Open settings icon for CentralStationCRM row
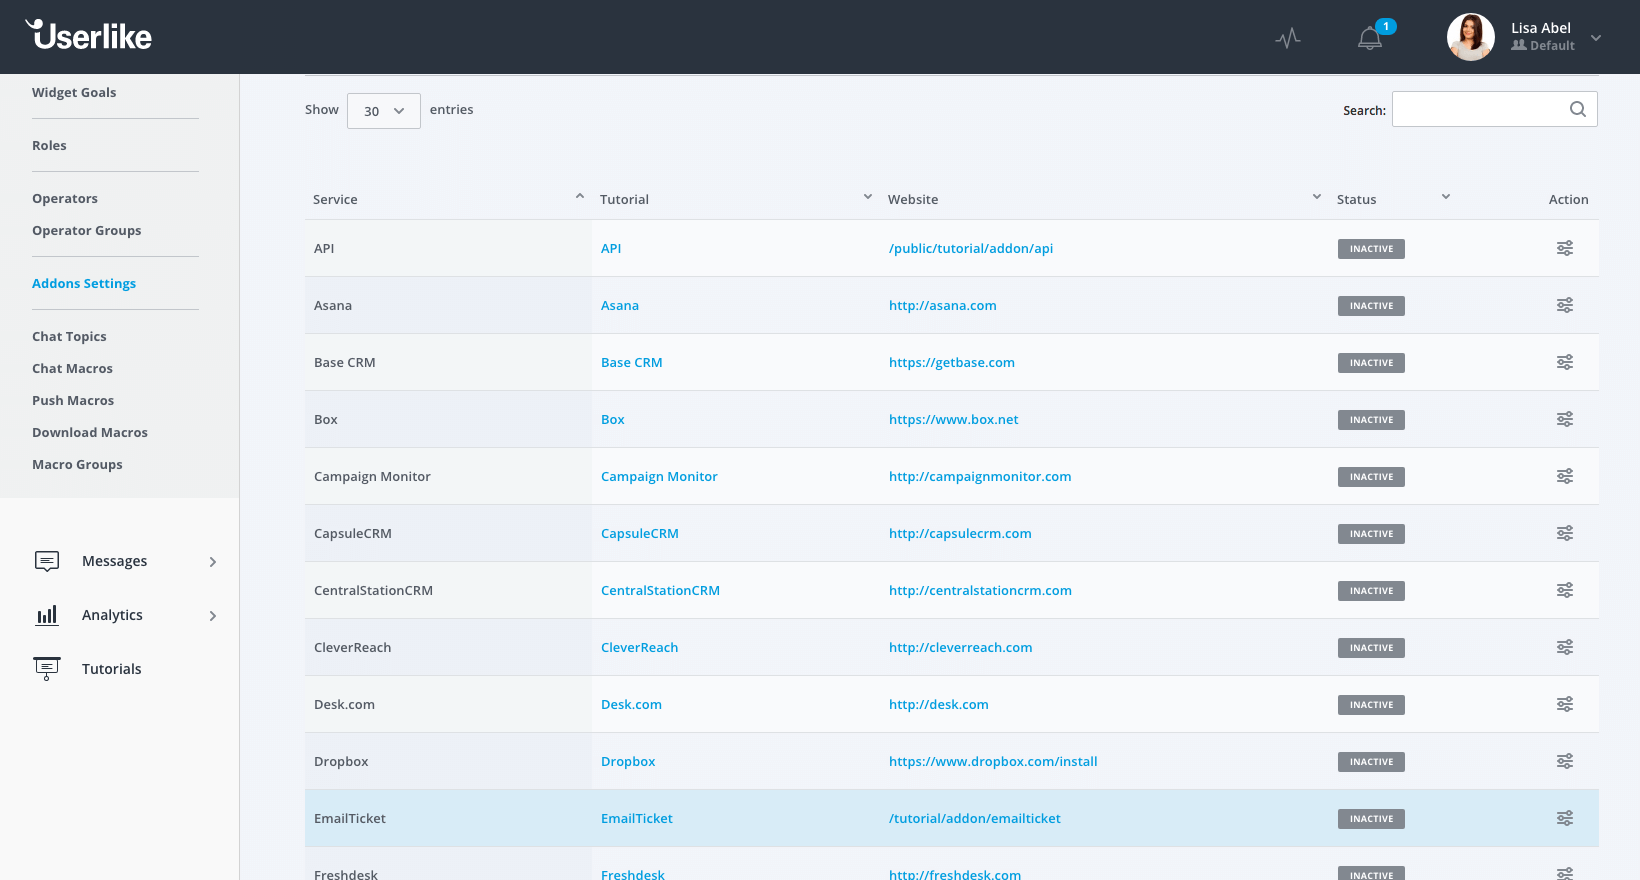Screen dimensions: 1640x880 [x=1565, y=590]
